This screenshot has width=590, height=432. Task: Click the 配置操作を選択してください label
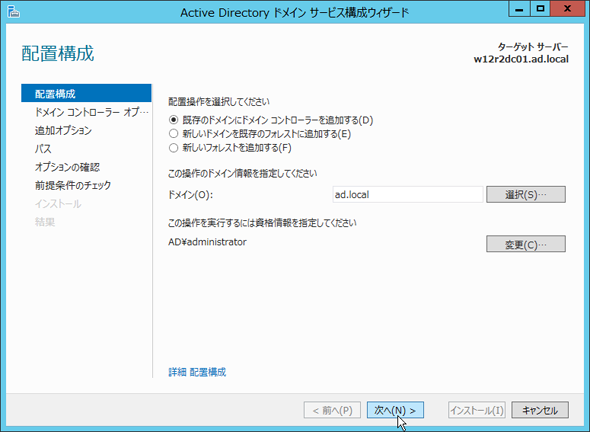coord(219,102)
